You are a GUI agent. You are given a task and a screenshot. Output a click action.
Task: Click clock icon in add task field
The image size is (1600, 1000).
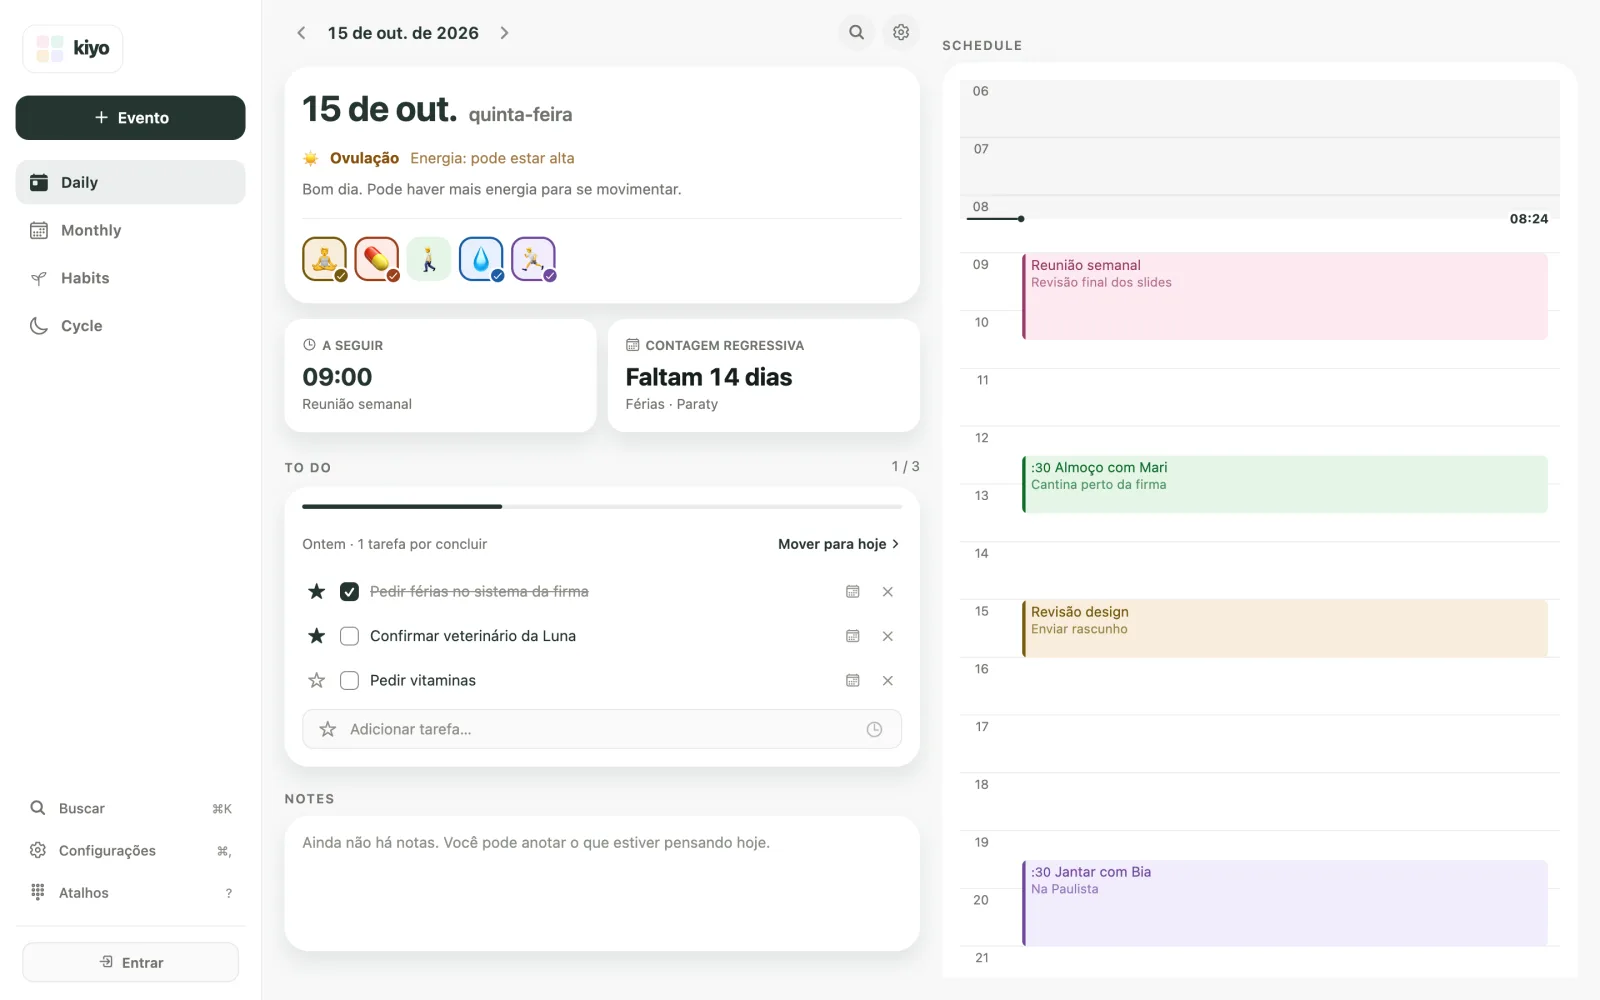(x=874, y=729)
